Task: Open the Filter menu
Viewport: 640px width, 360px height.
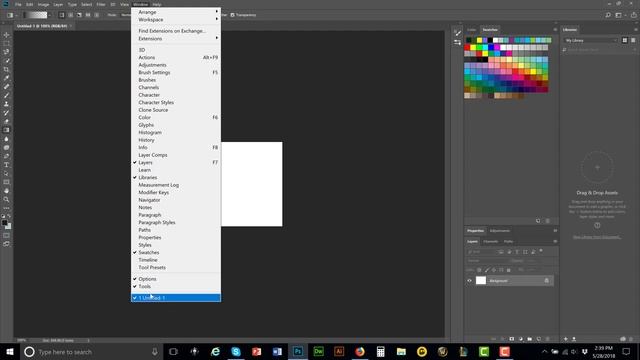Action: click(x=101, y=4)
